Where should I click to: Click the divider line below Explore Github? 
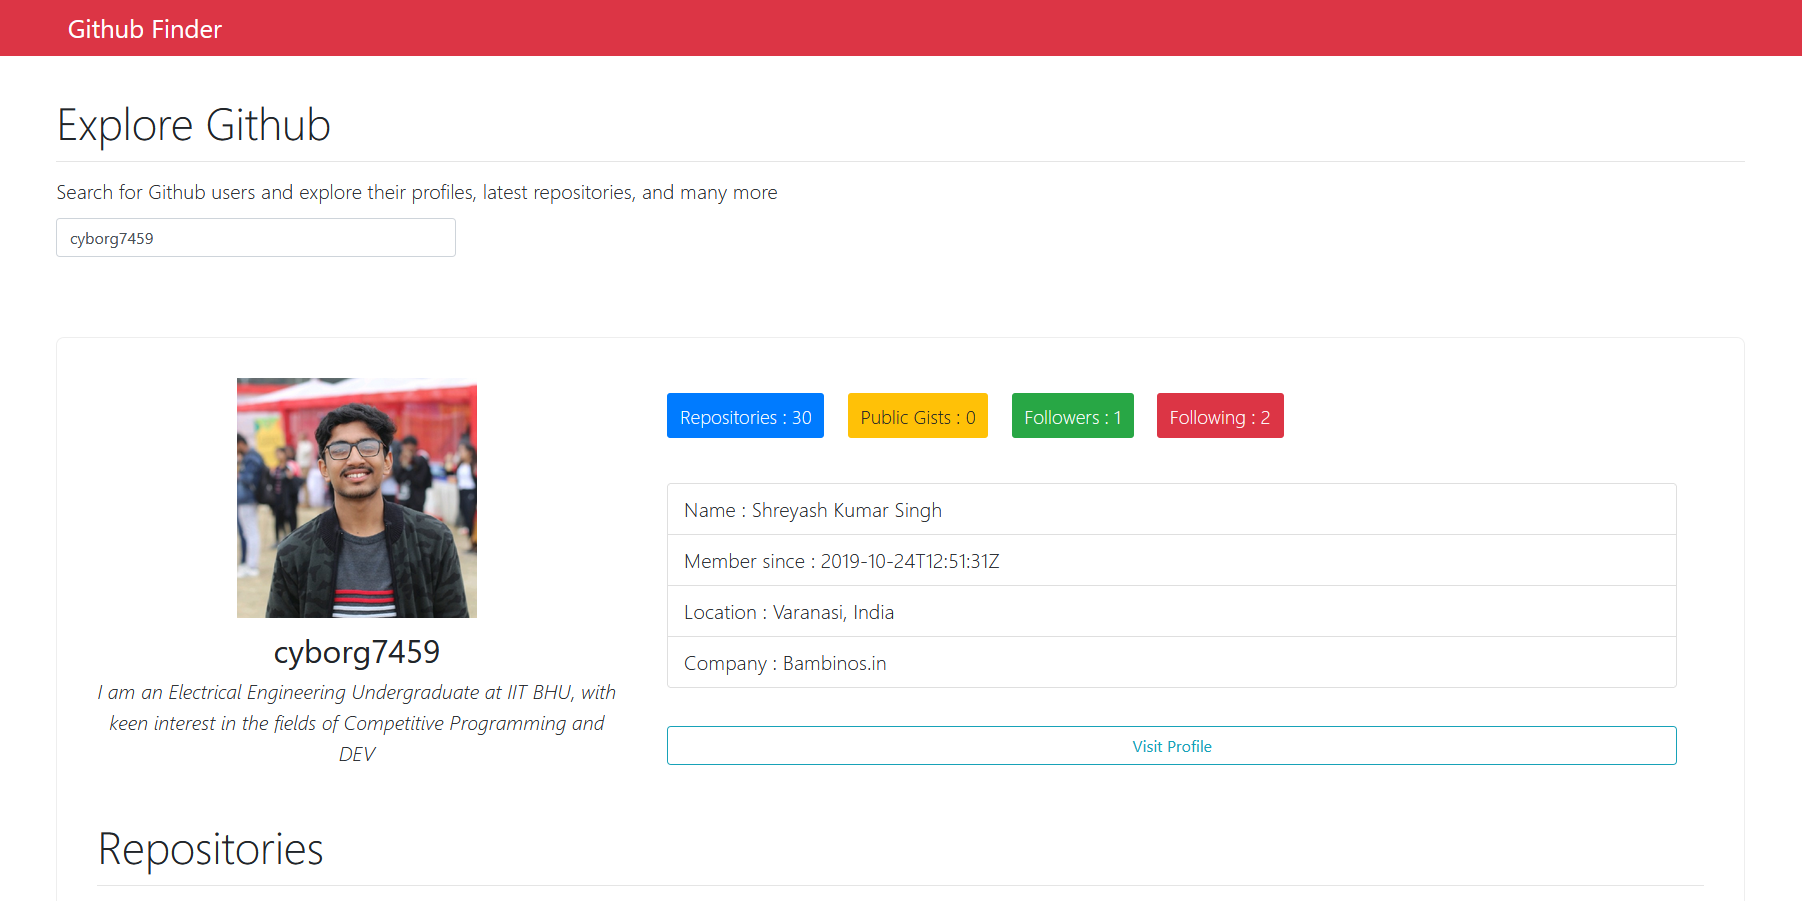(900, 161)
